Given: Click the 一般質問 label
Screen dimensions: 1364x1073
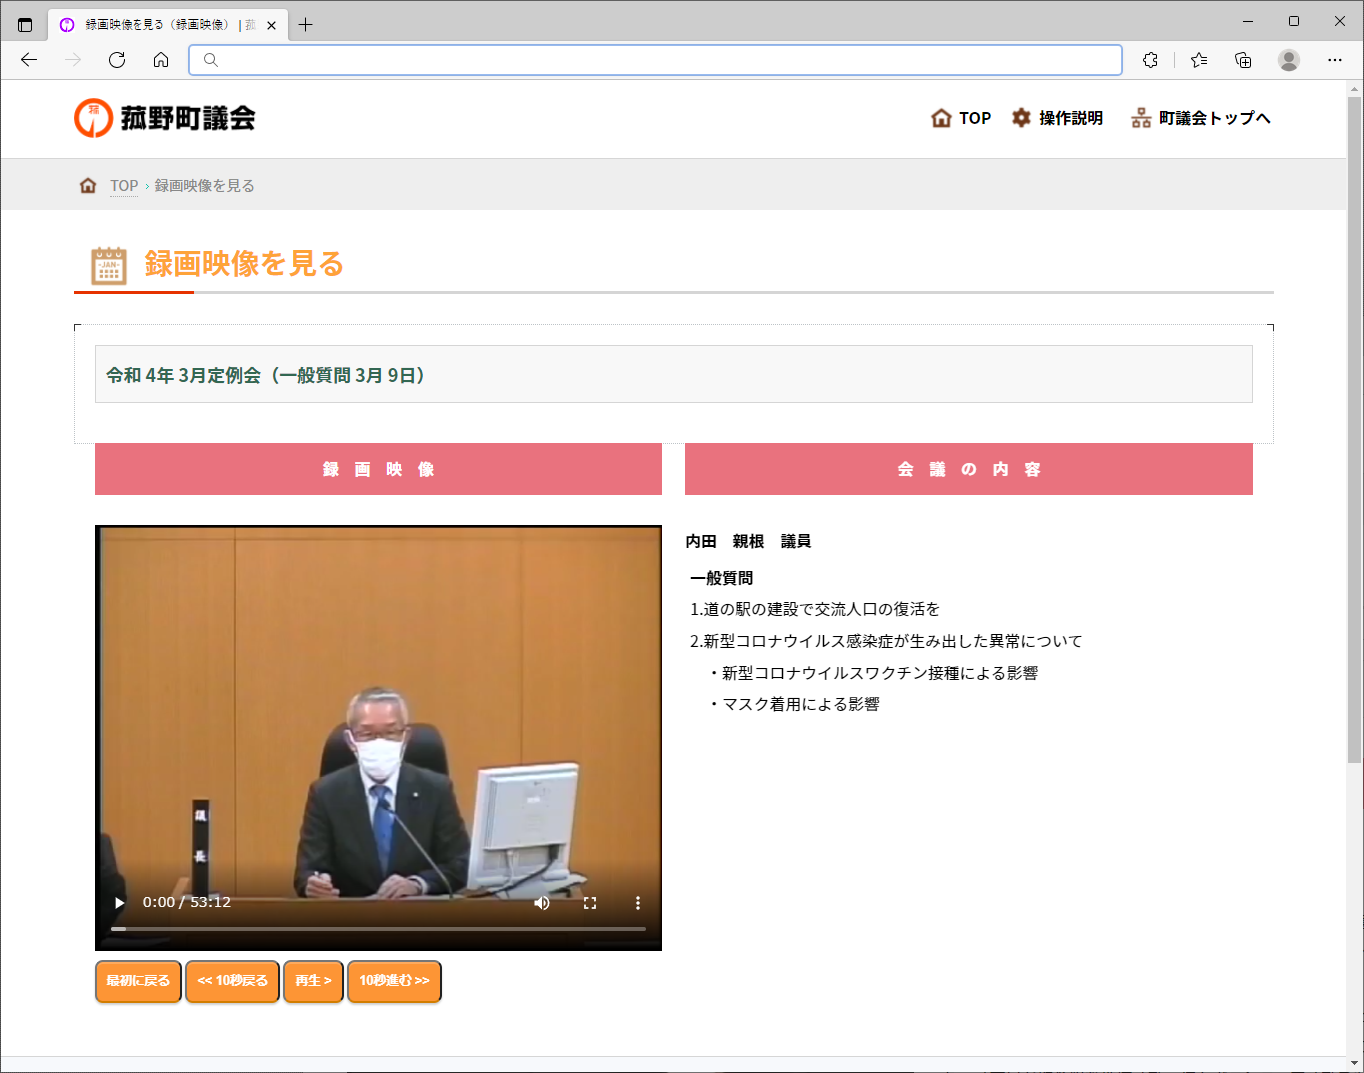Looking at the screenshot, I should click(x=721, y=578).
